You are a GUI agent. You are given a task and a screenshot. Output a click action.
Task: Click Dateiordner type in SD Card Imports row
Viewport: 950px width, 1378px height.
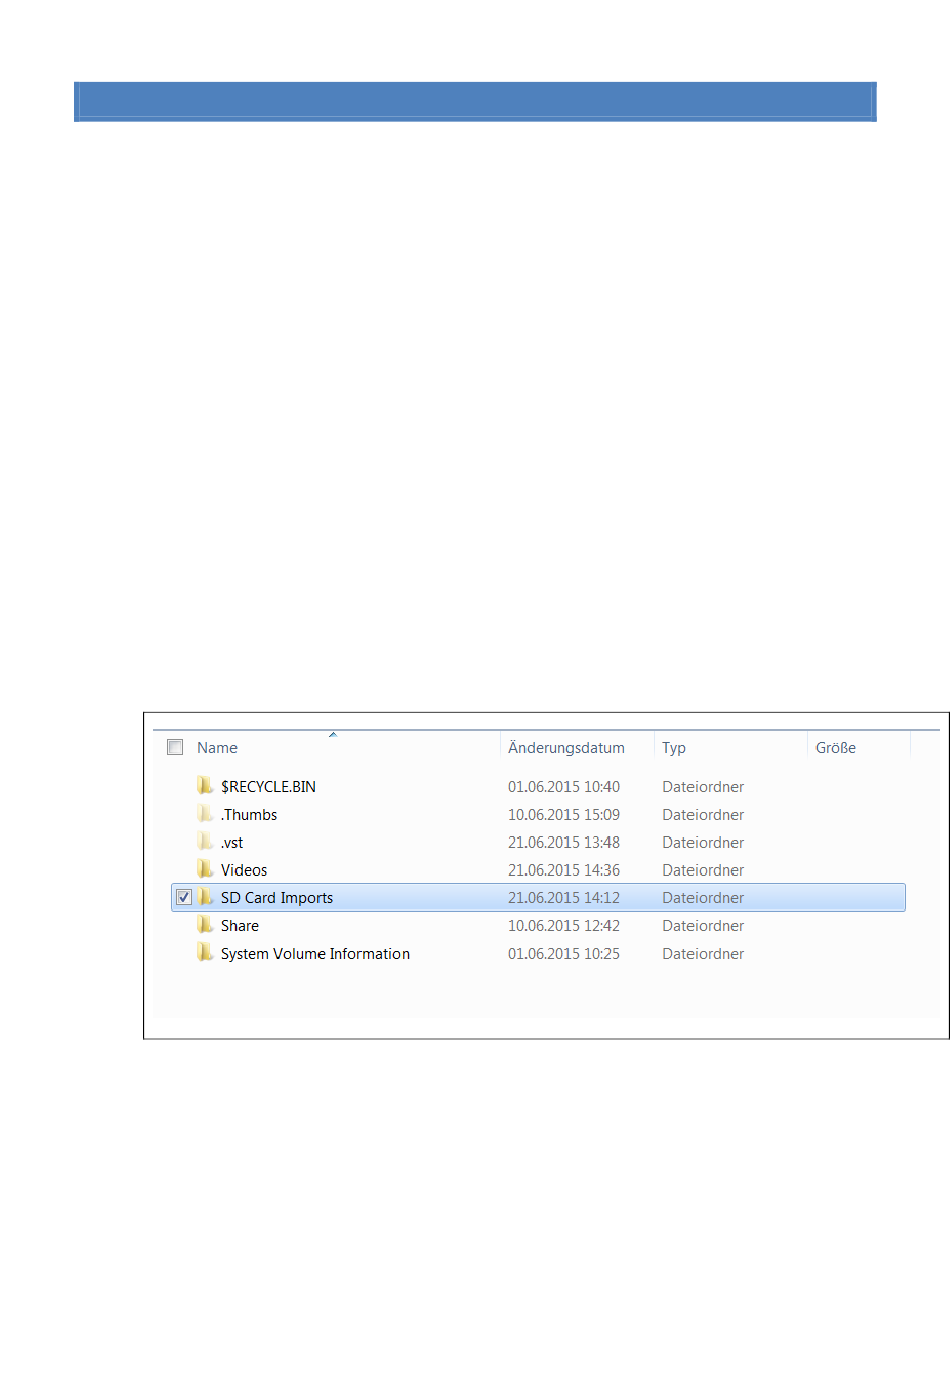tap(703, 898)
